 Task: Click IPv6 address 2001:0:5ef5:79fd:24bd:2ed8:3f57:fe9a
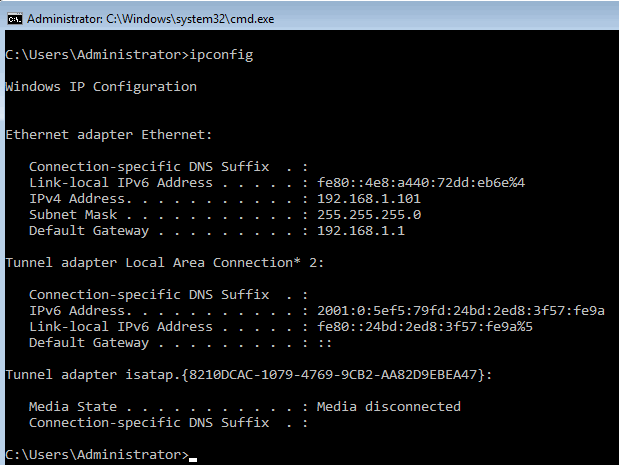click(461, 311)
